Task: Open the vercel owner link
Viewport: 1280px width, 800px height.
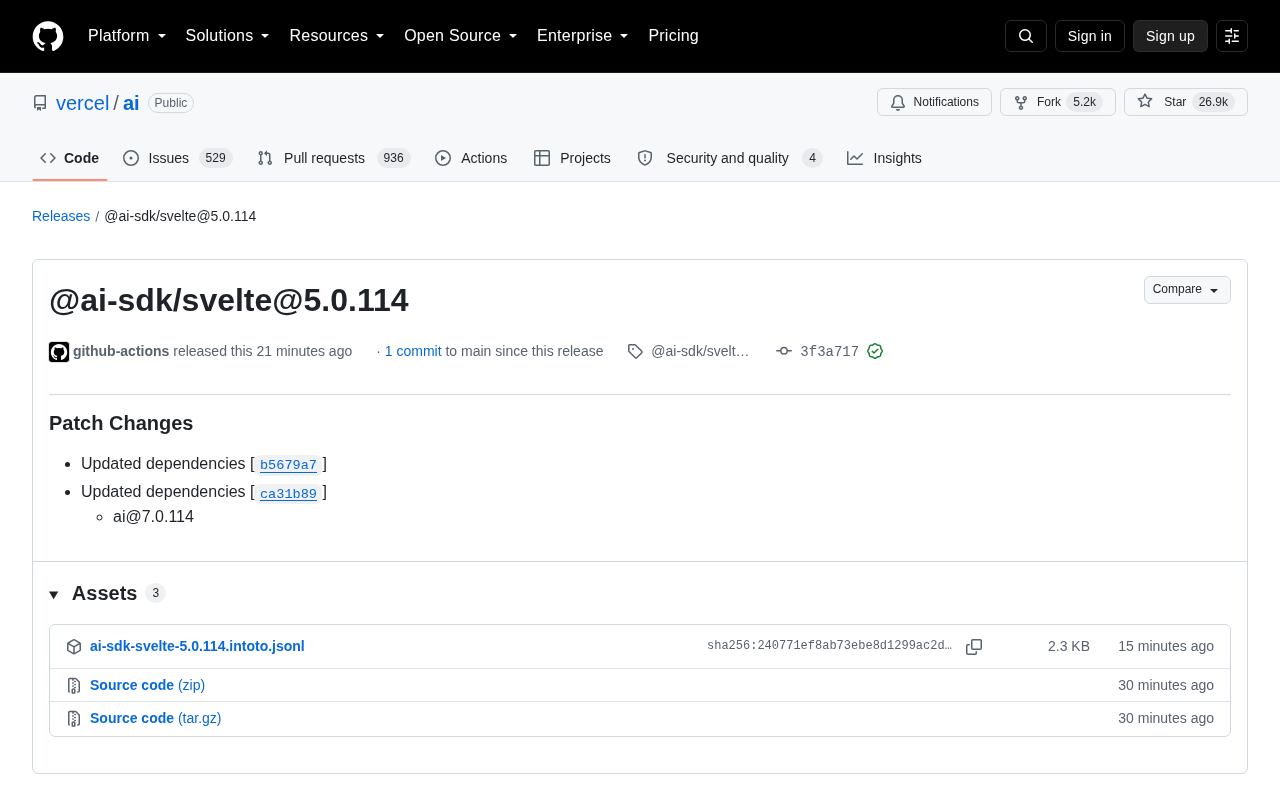Action: click(x=83, y=103)
